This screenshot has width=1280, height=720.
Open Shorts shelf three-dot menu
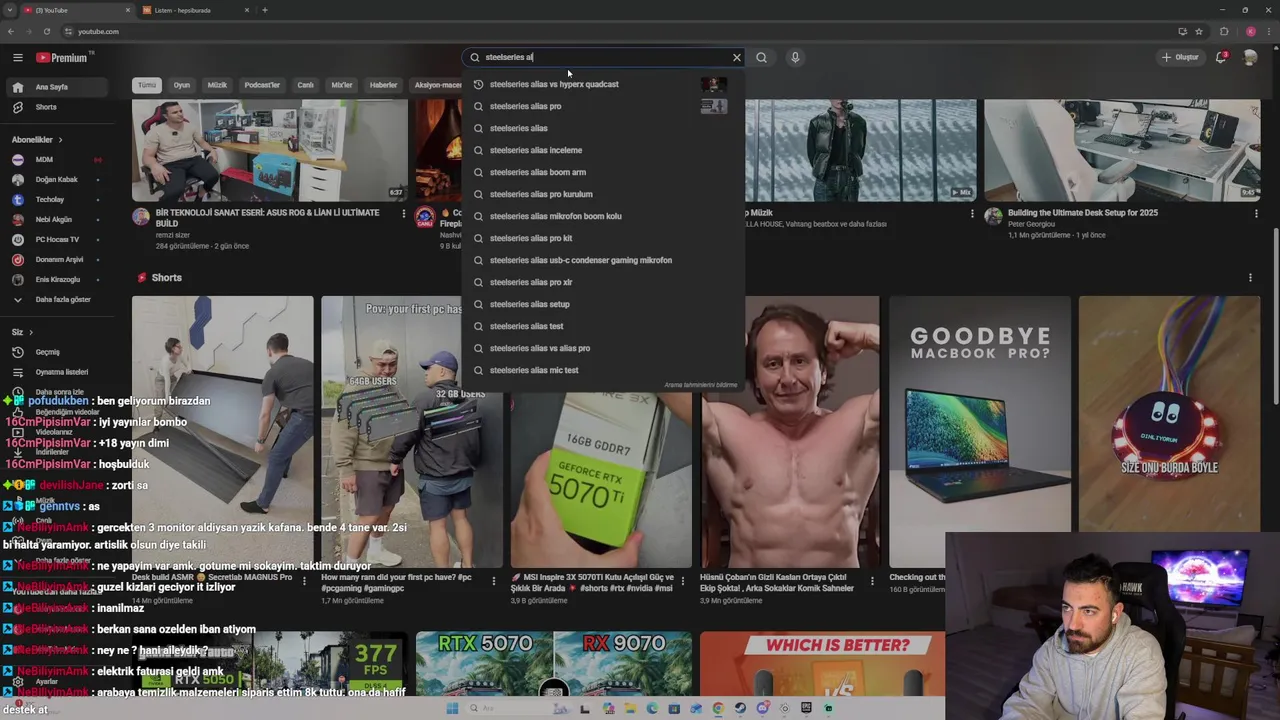(1250, 278)
